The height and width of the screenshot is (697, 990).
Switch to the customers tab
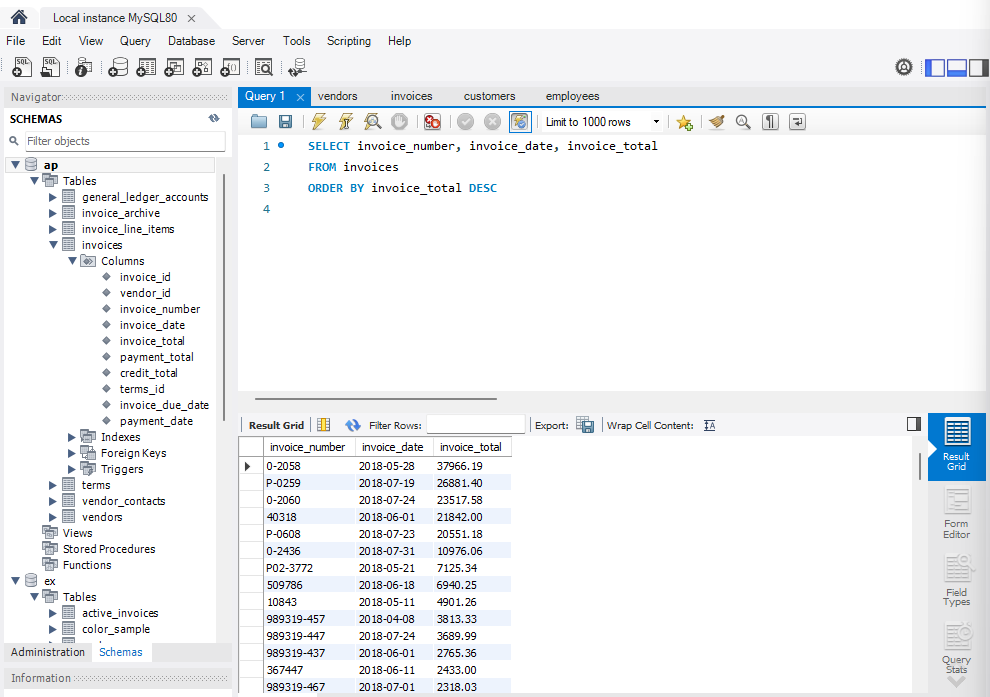pyautogui.click(x=489, y=96)
